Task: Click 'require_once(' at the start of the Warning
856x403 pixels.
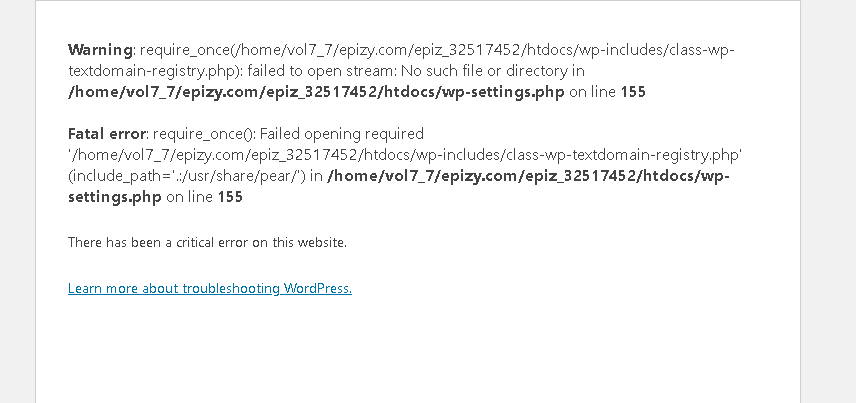Action: (x=184, y=49)
